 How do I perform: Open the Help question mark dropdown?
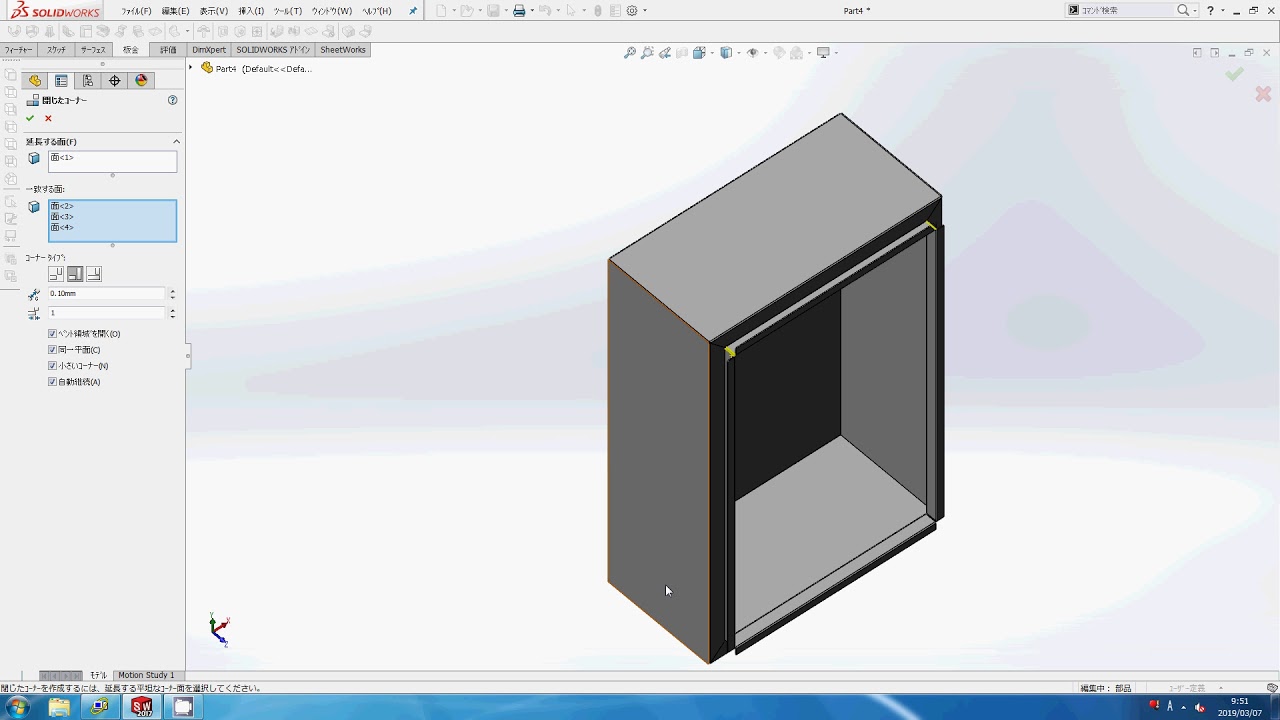[1223, 10]
